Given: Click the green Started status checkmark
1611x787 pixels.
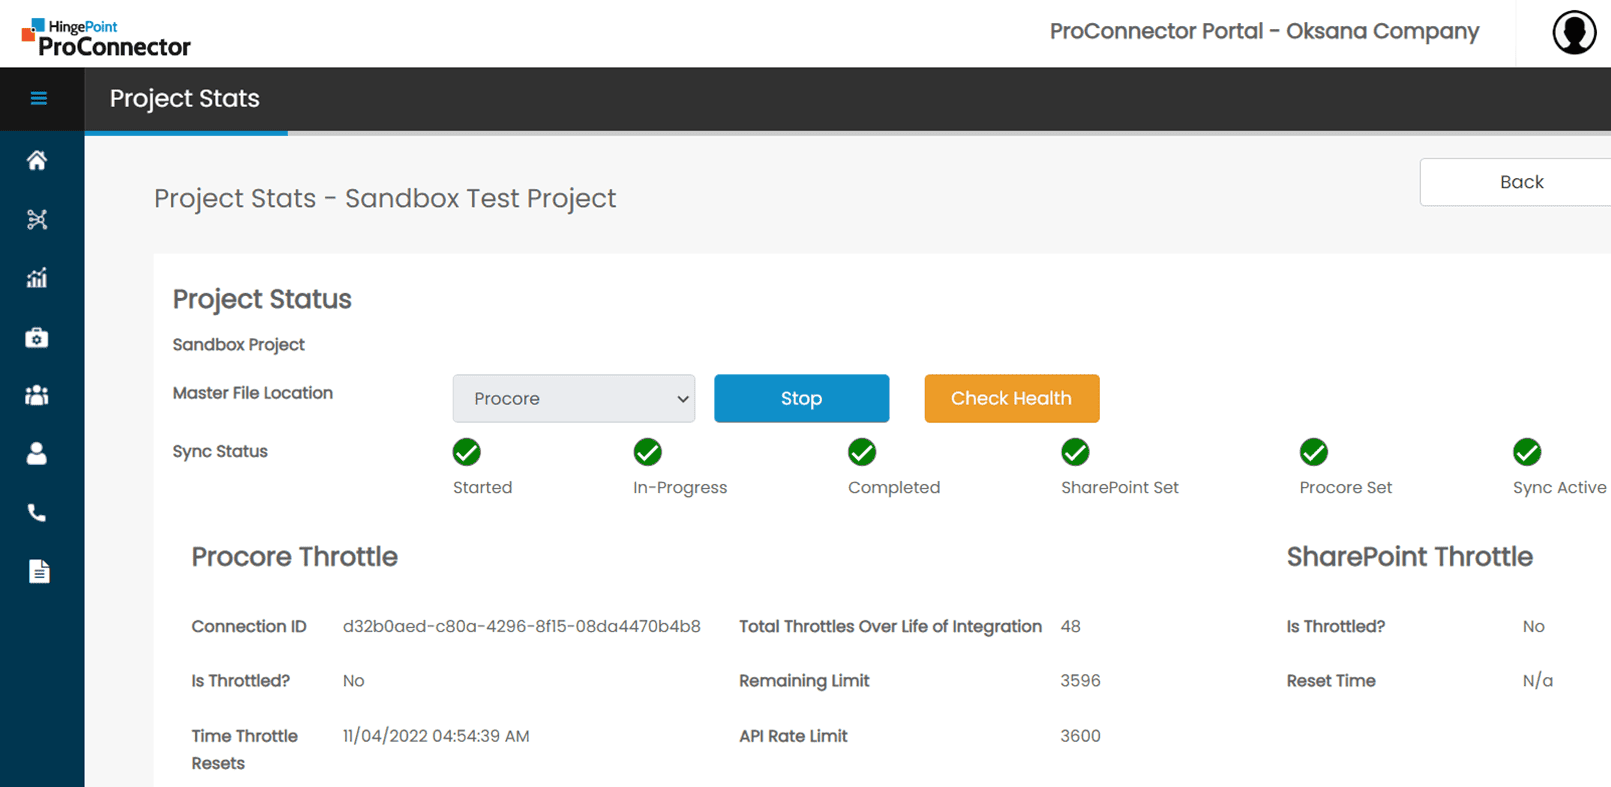Looking at the screenshot, I should (466, 452).
